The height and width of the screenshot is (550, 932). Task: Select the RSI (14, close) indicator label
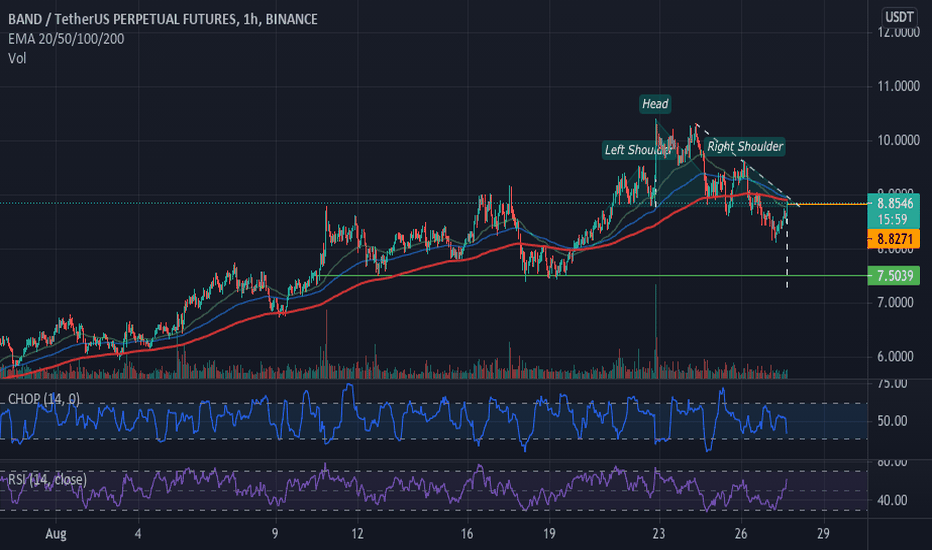[x=48, y=479]
